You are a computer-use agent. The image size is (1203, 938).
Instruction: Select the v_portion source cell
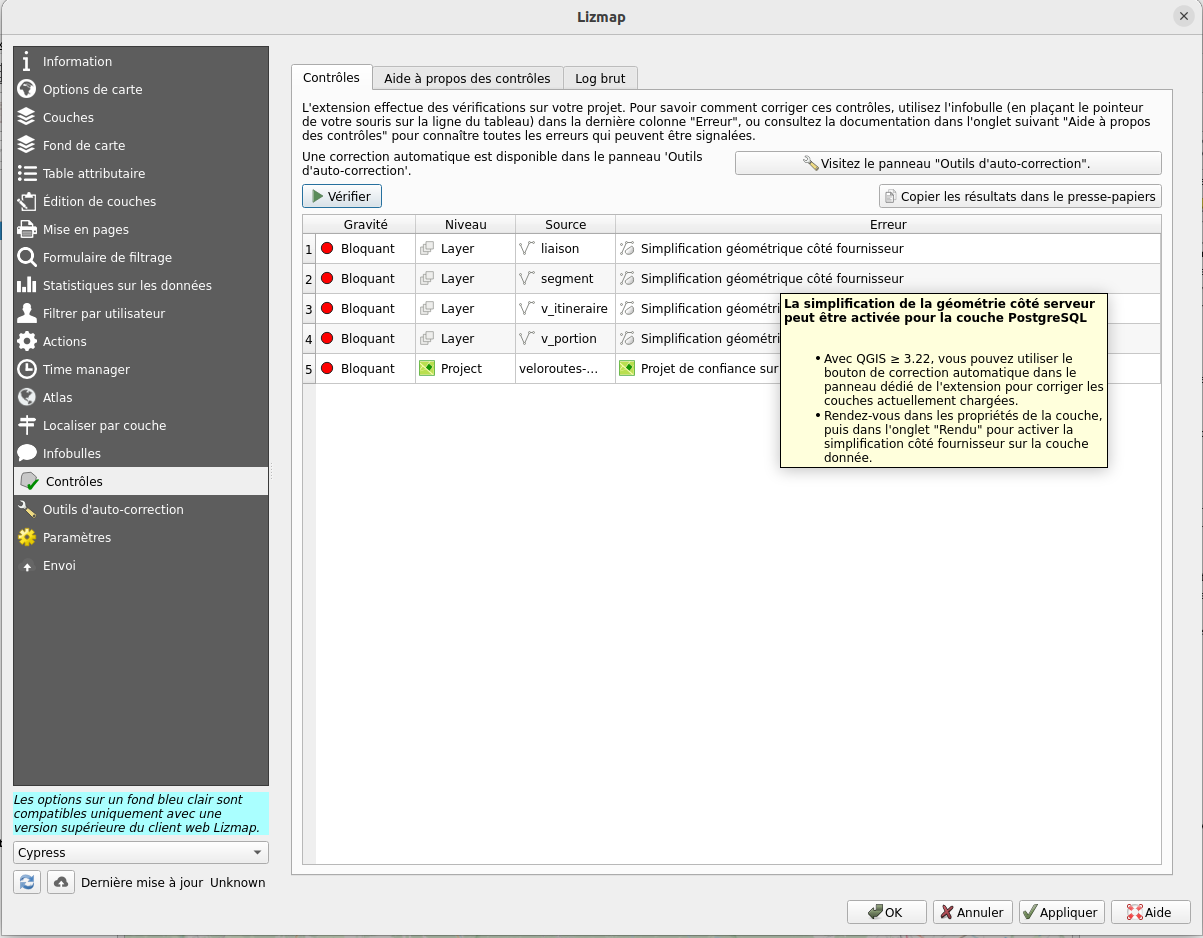(566, 339)
